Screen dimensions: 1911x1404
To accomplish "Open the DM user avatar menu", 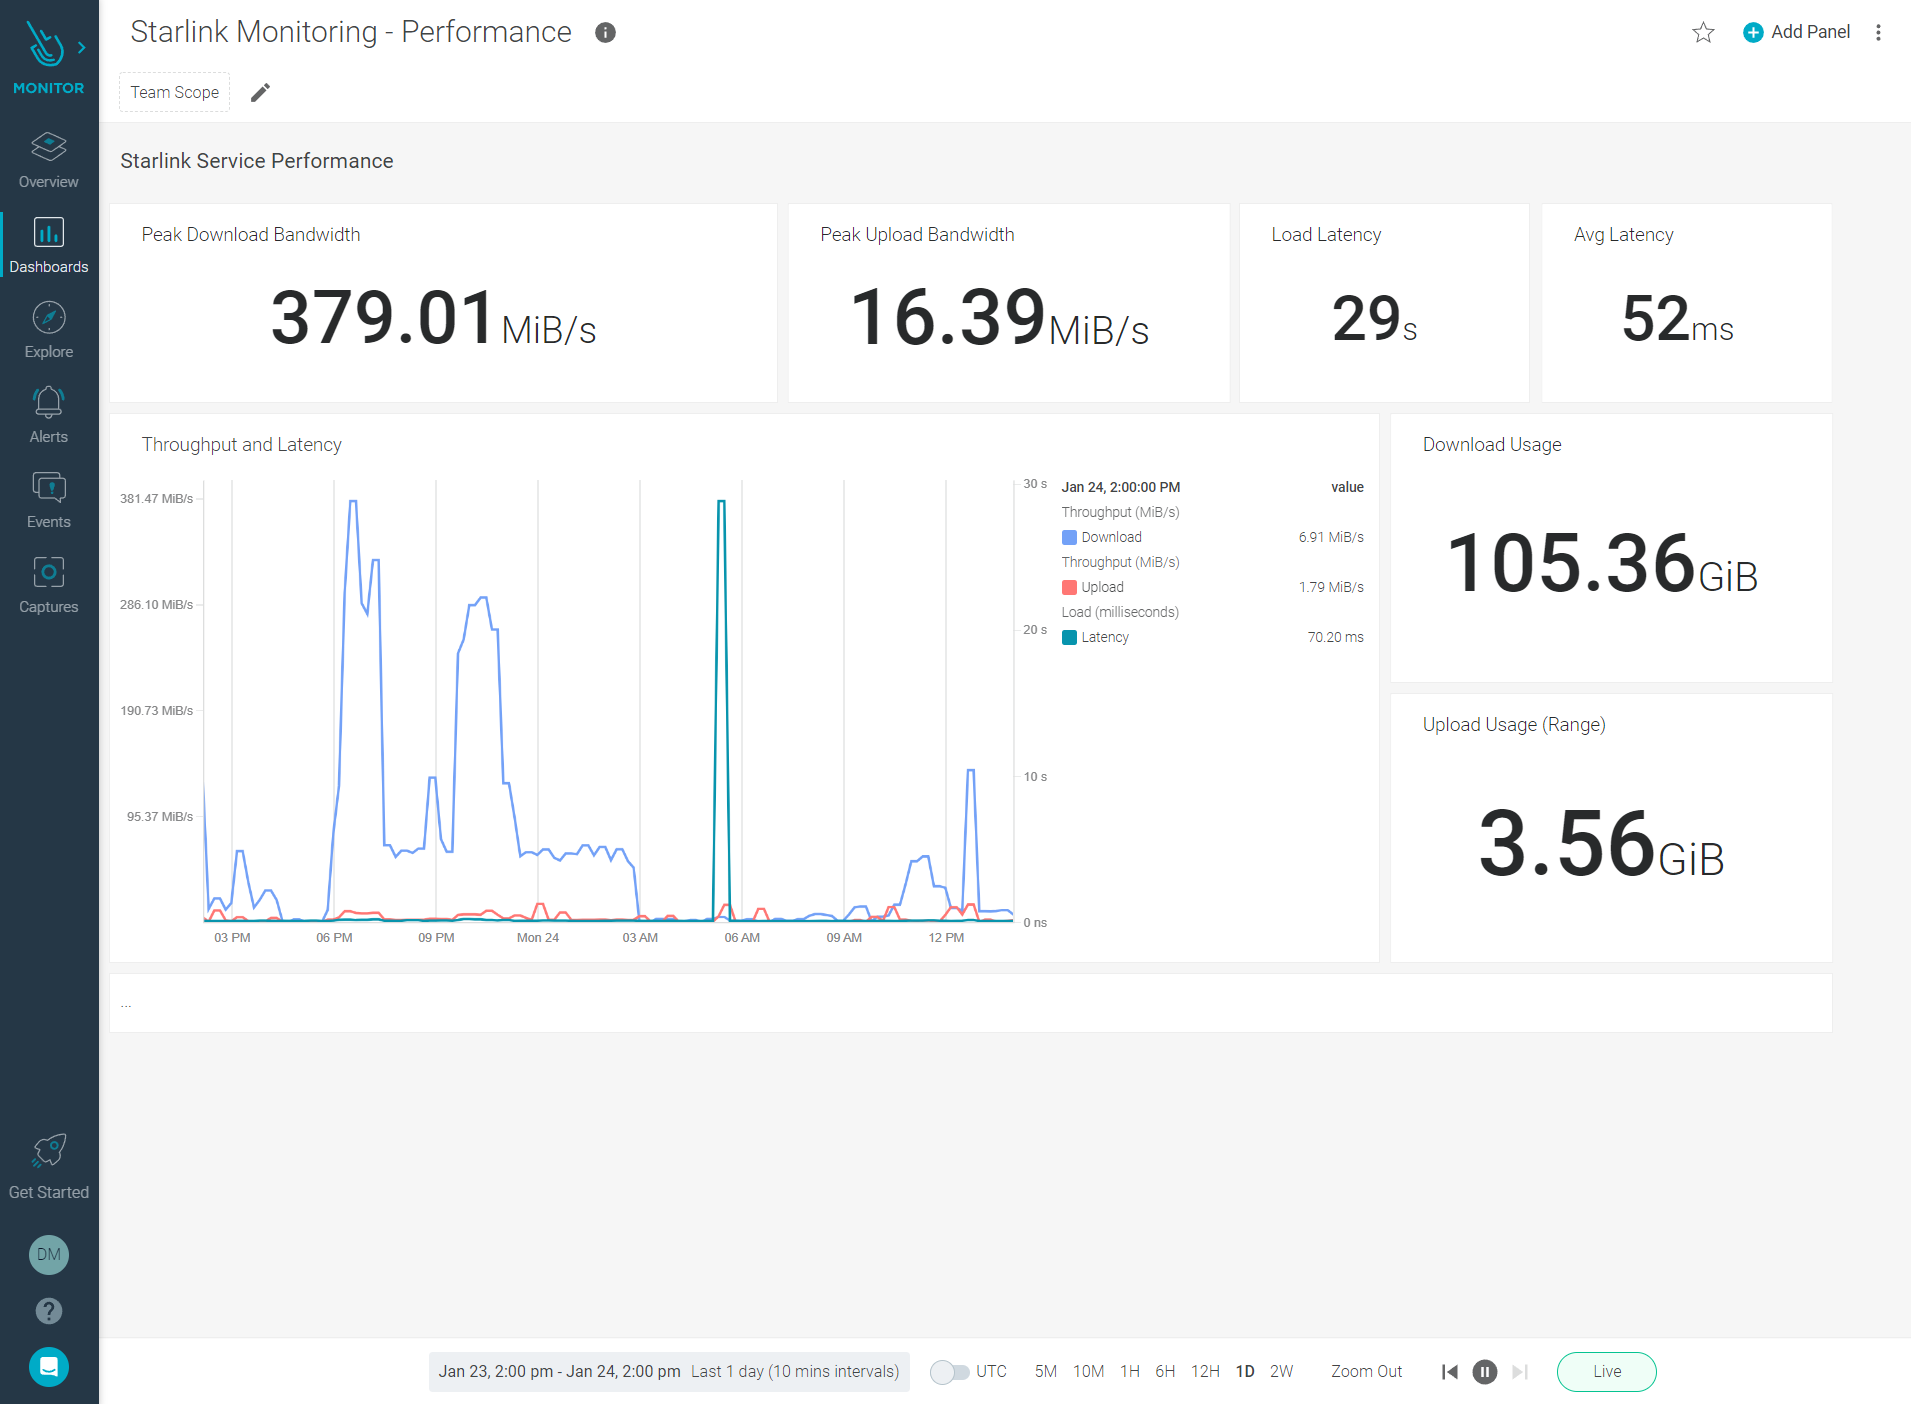I will (48, 1254).
